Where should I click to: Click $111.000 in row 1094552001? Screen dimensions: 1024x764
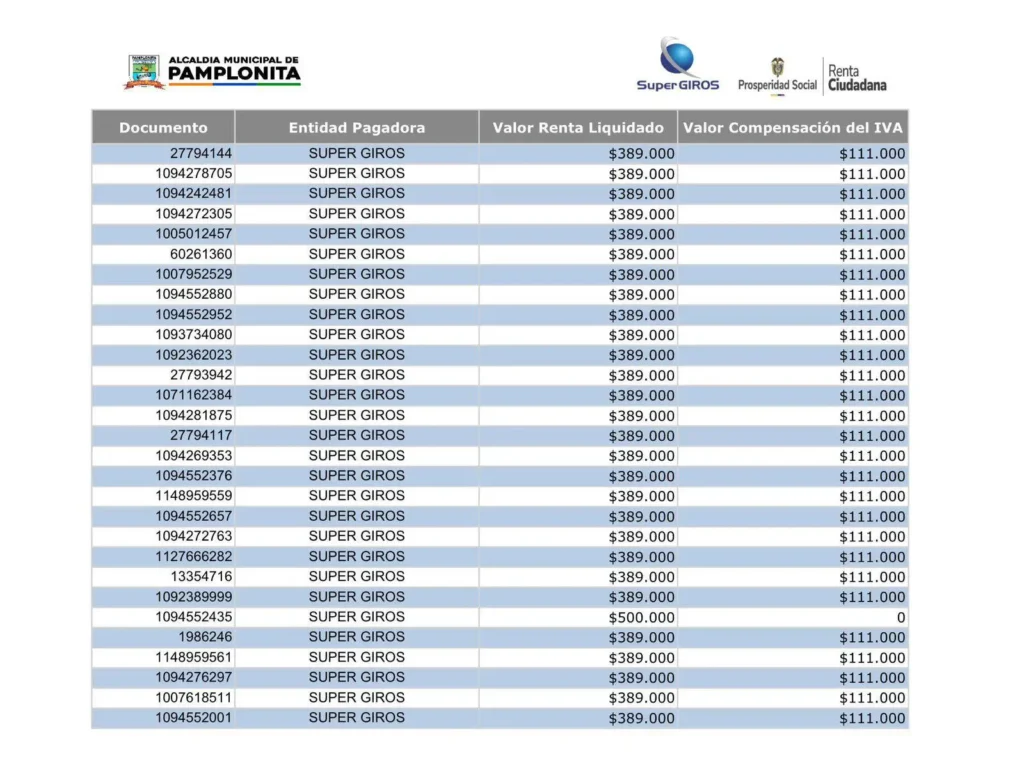coord(872,718)
